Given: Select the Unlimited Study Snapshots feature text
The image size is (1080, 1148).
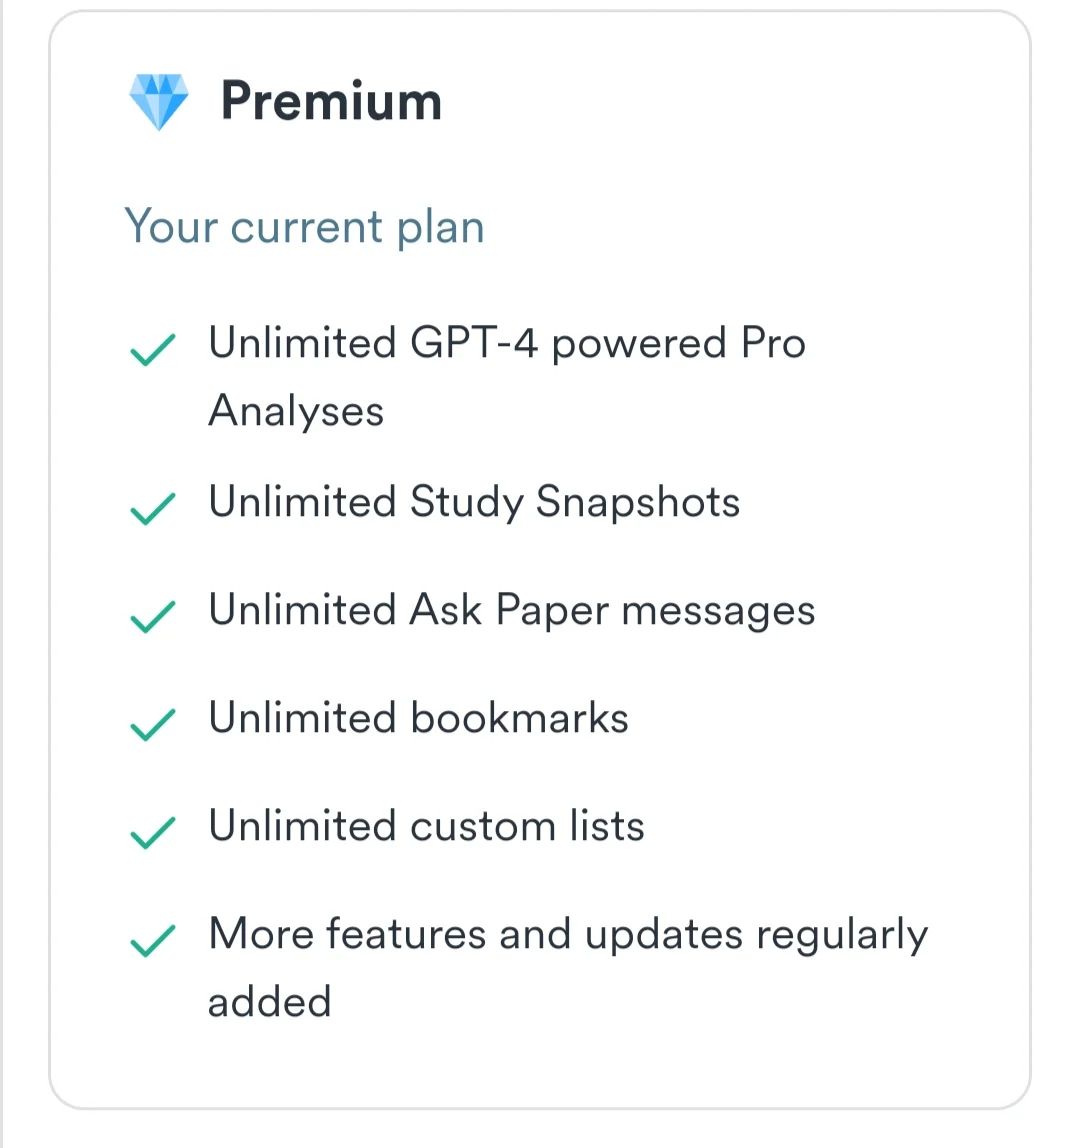Looking at the screenshot, I should (x=474, y=503).
